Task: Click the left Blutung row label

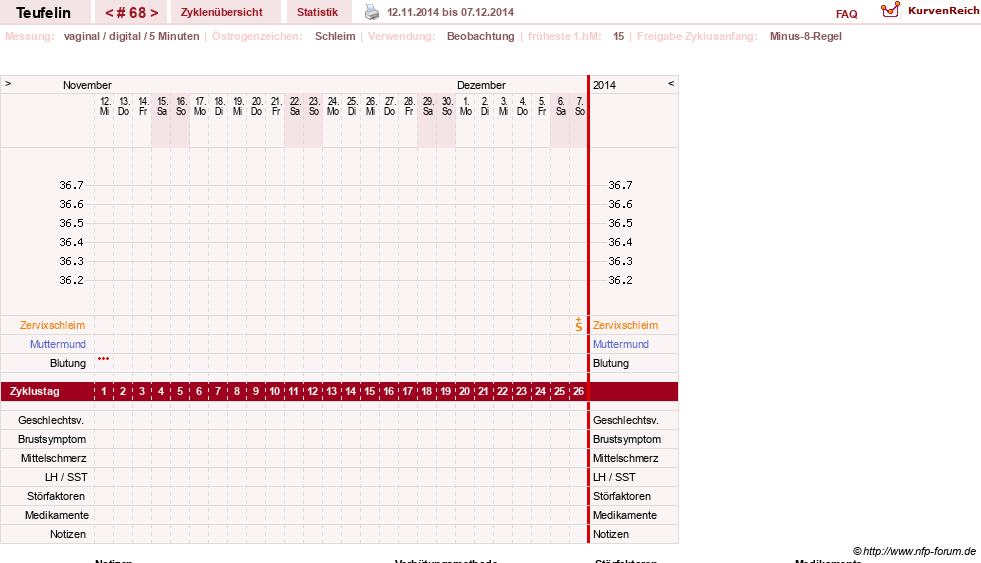Action: (x=68, y=363)
